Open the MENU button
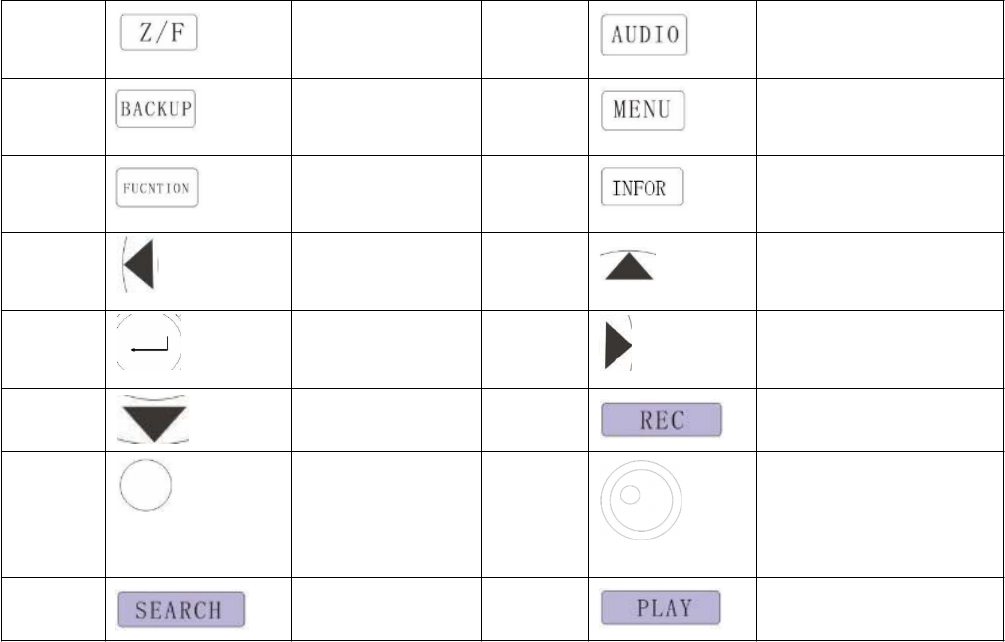The width and height of the screenshot is (1005, 642). 643,110
